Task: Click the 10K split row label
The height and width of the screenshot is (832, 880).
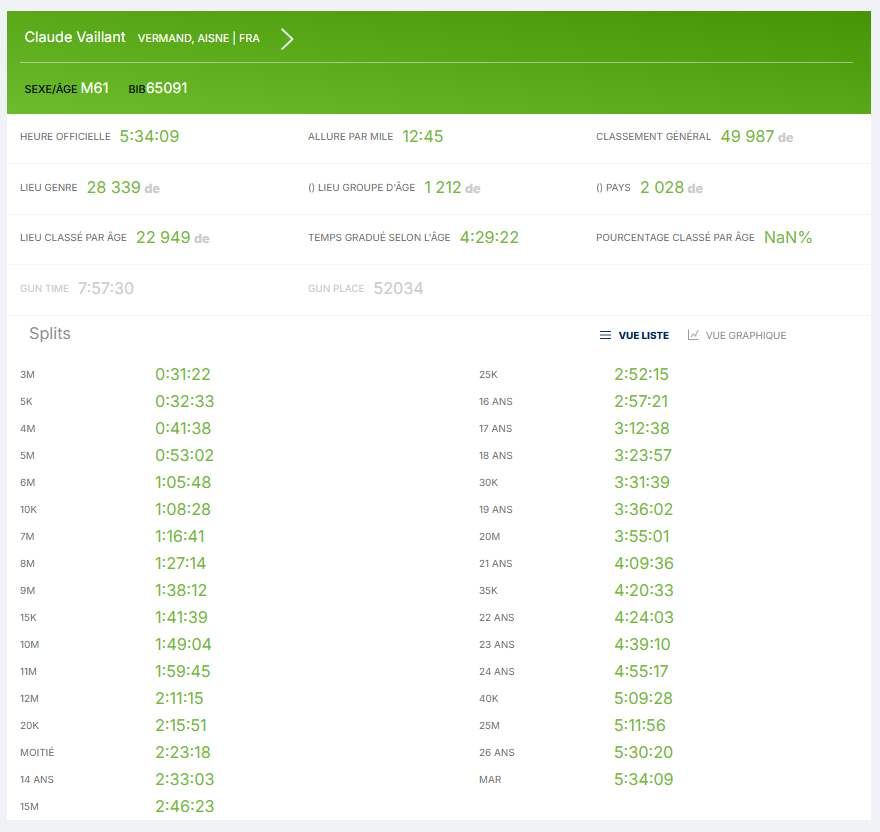Action: click(29, 510)
